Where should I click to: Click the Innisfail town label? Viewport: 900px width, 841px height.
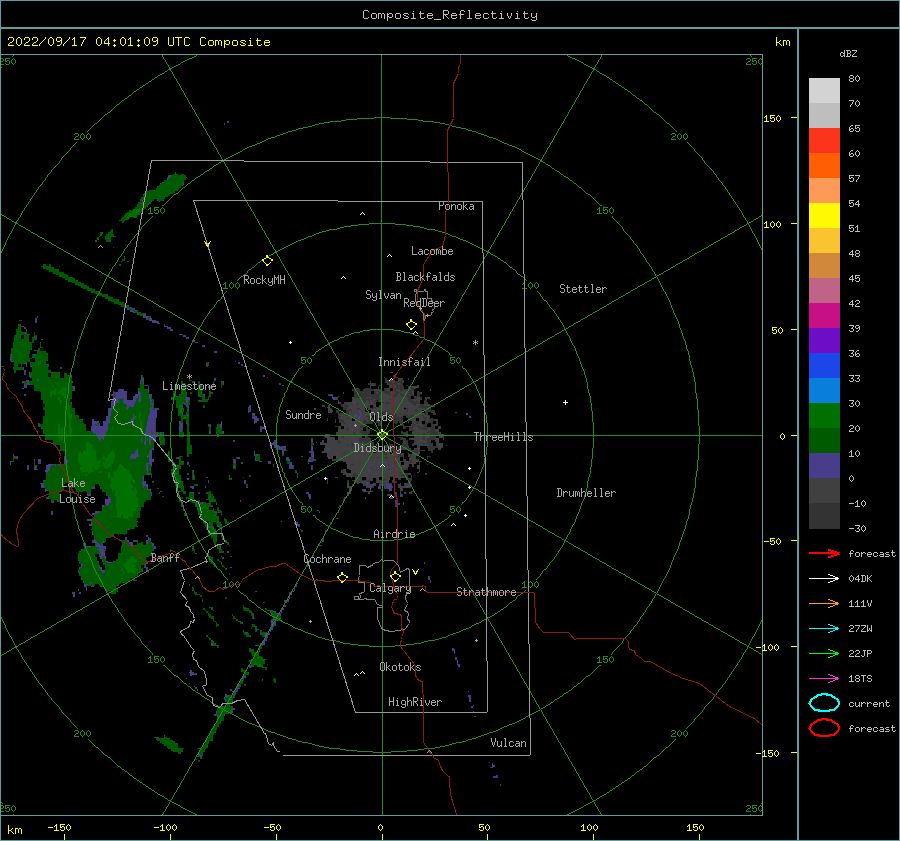point(404,362)
